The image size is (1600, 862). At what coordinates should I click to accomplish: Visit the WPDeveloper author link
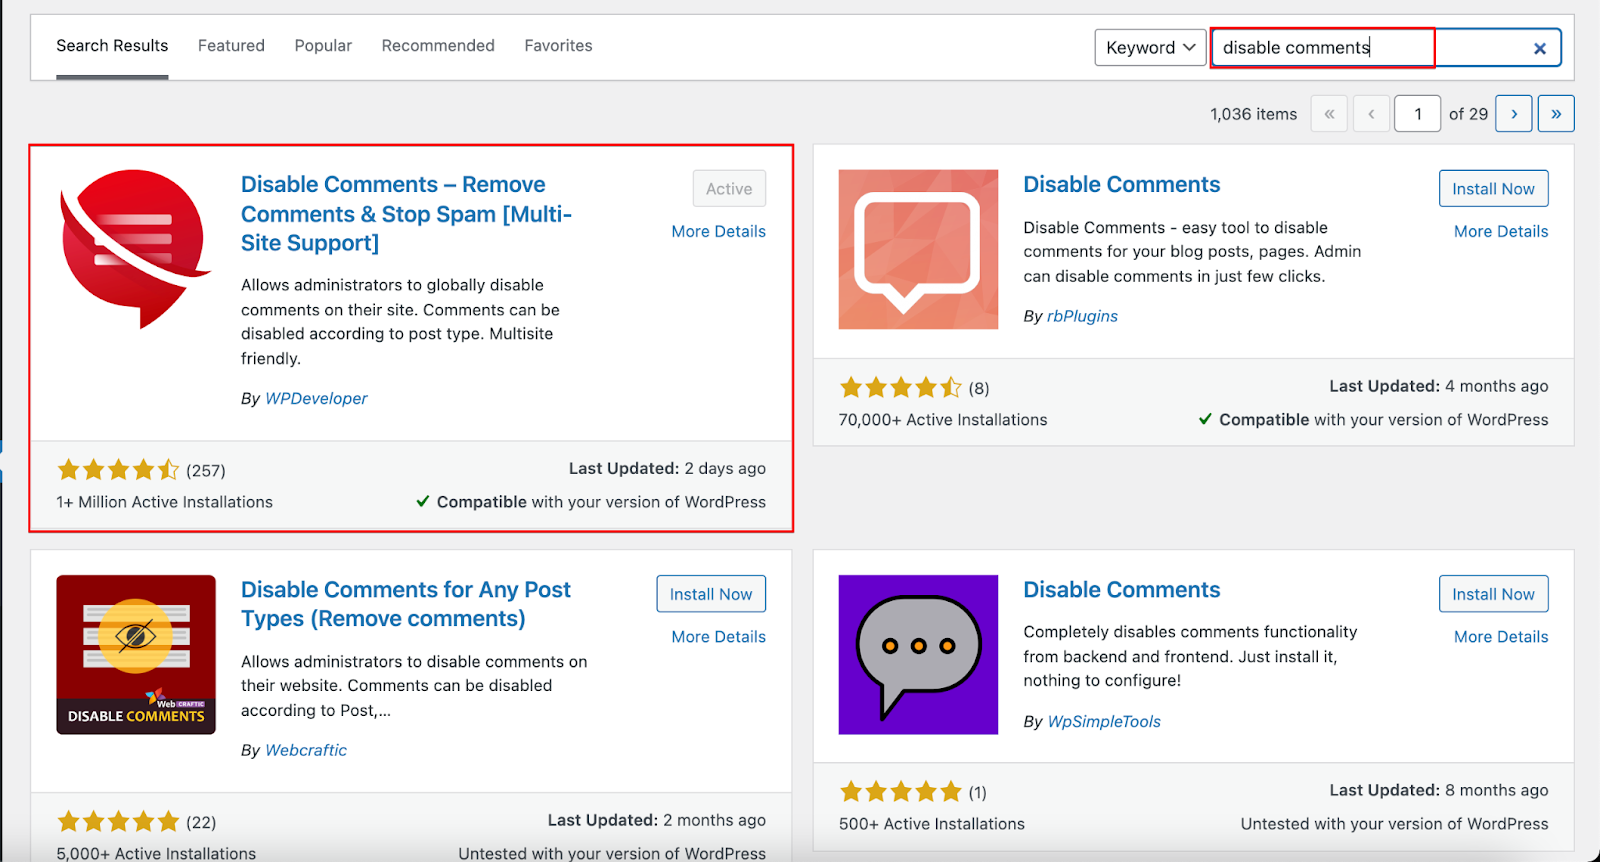coord(316,398)
